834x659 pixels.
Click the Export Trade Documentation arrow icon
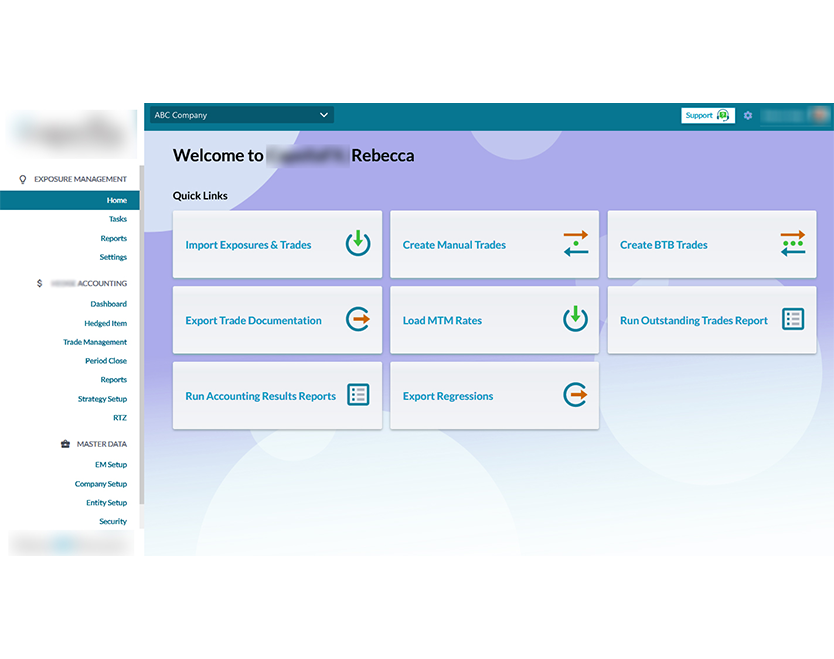(x=358, y=319)
